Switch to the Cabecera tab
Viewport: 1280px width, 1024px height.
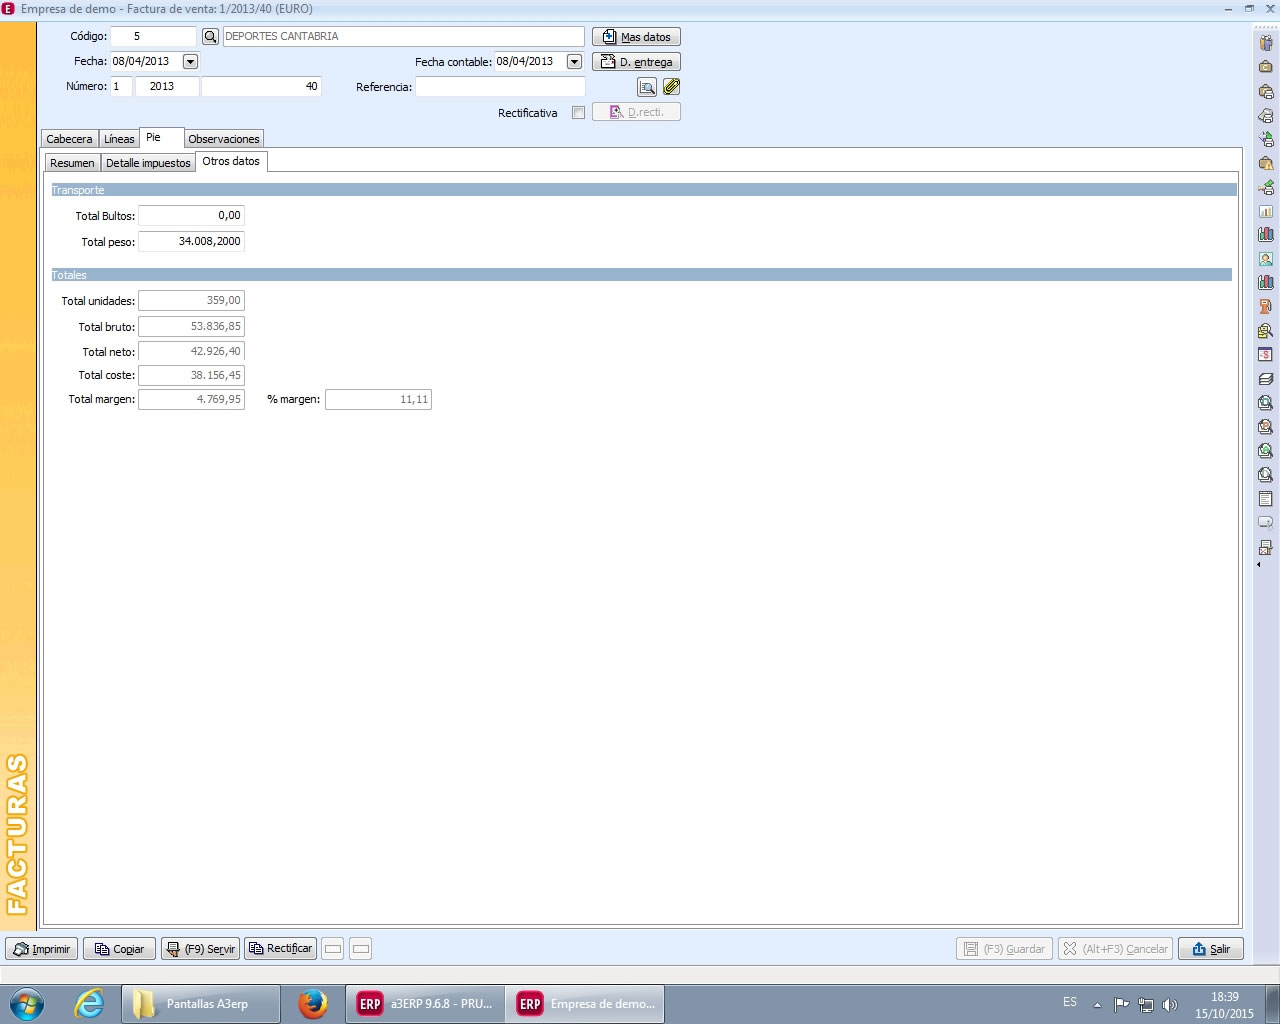point(70,139)
